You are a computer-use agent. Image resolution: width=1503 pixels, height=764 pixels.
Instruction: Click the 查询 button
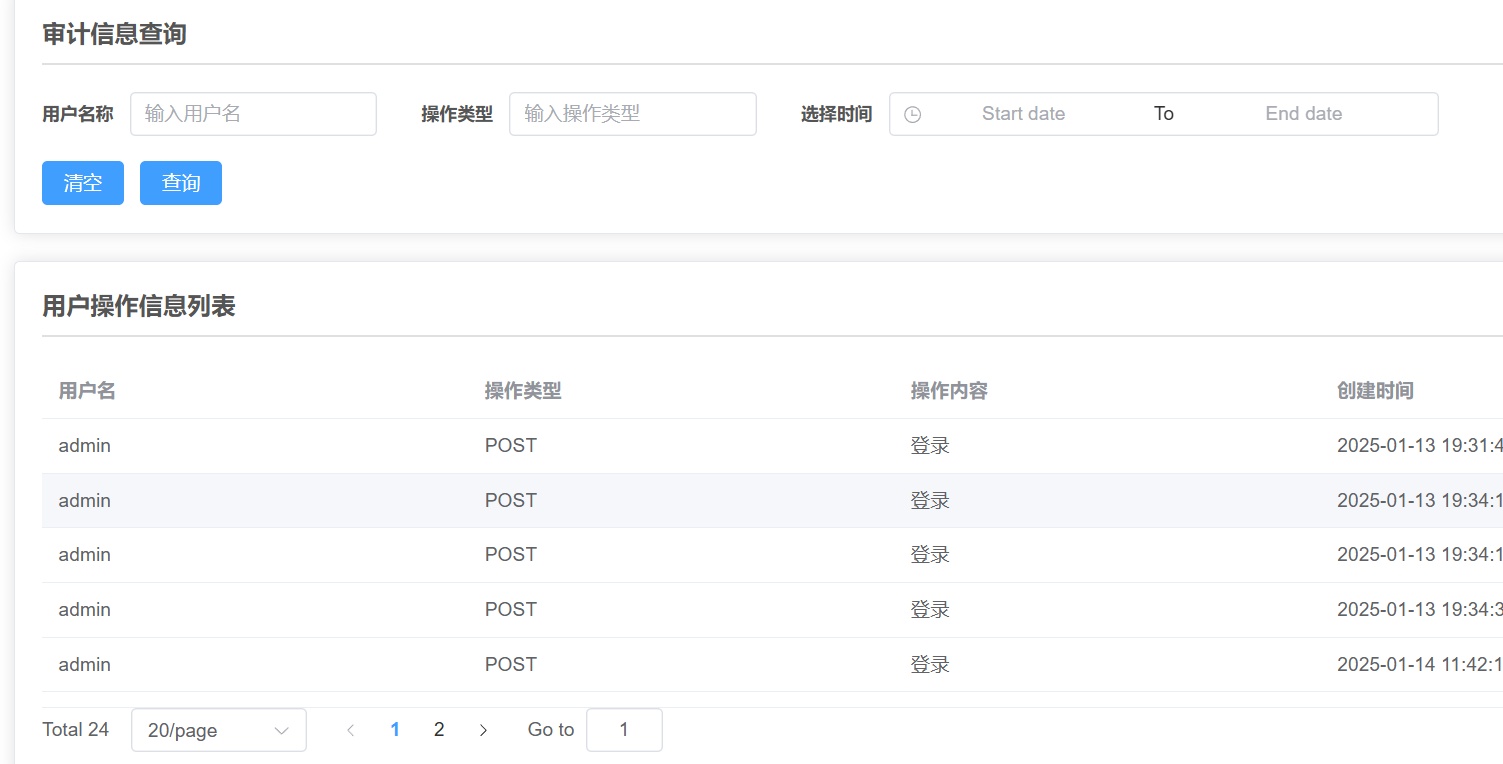pos(181,183)
